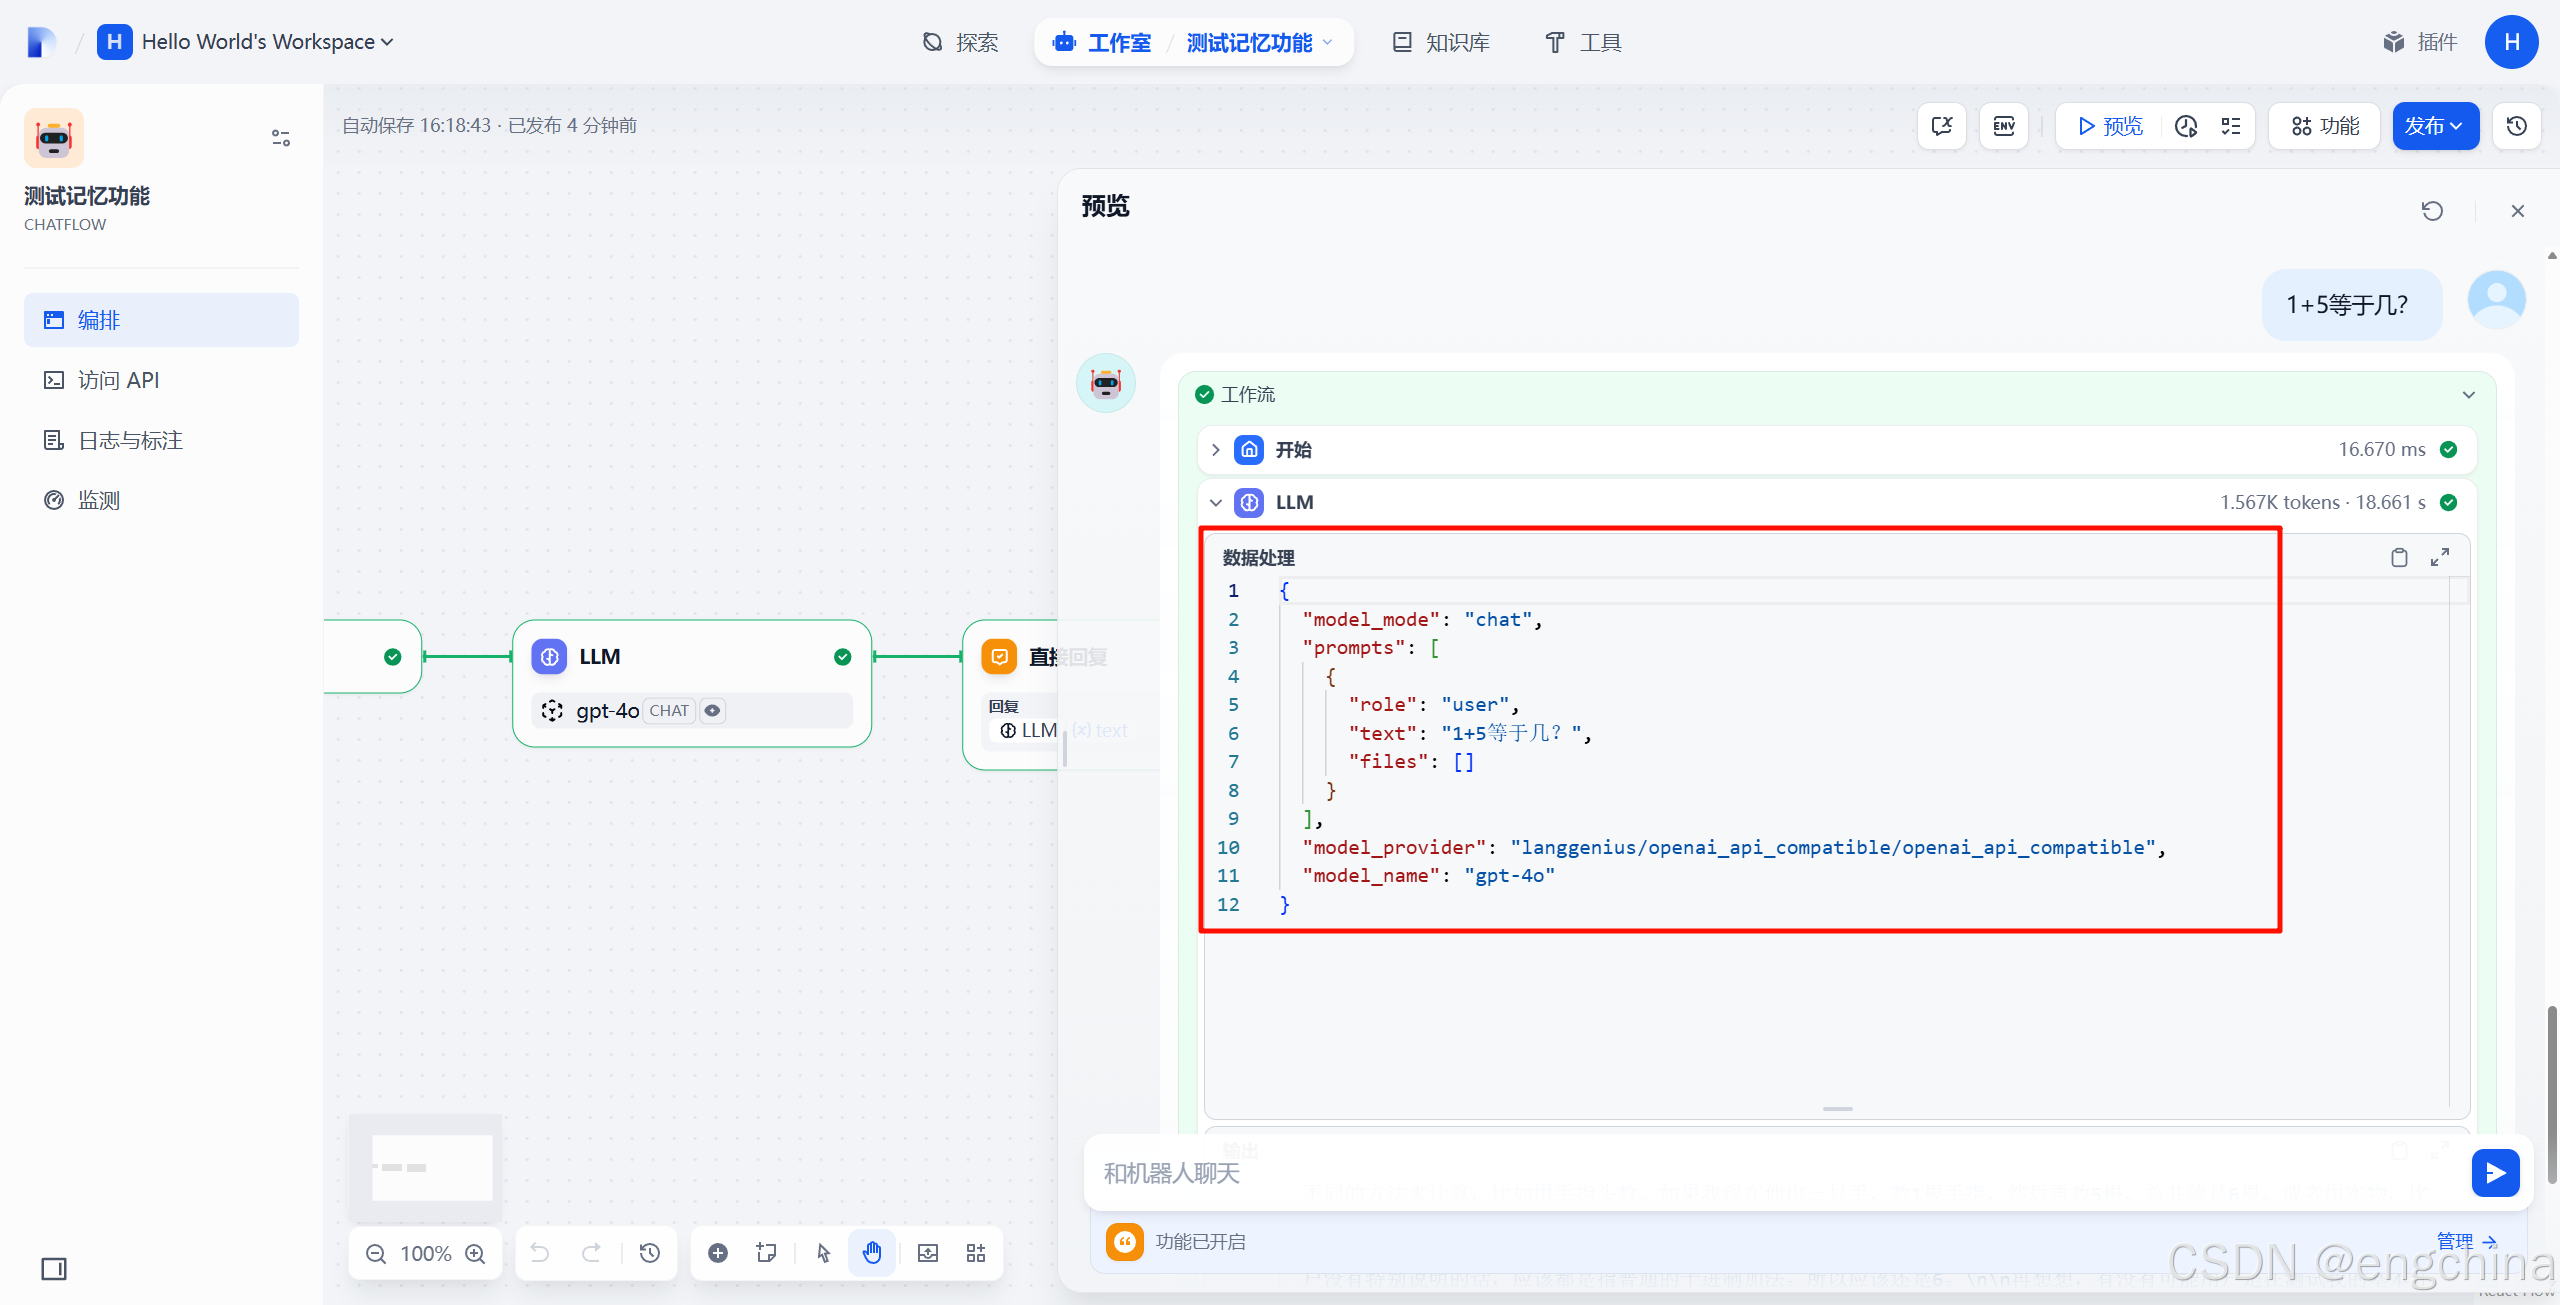
Task: Click the zoom out magnifier icon
Action: coord(376,1253)
